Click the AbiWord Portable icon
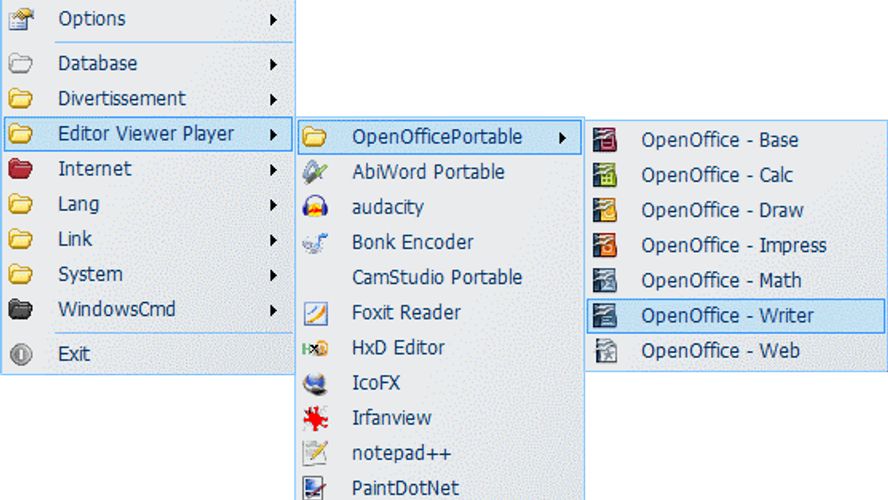The height and width of the screenshot is (500, 888). pyautogui.click(x=314, y=172)
